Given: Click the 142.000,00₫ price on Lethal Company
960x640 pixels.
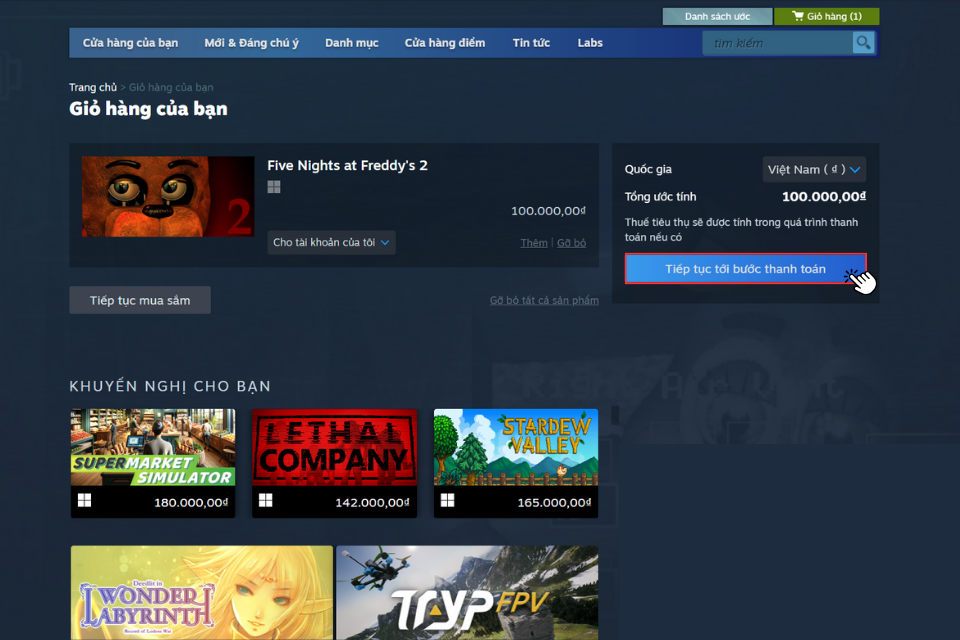Looking at the screenshot, I should [x=372, y=503].
